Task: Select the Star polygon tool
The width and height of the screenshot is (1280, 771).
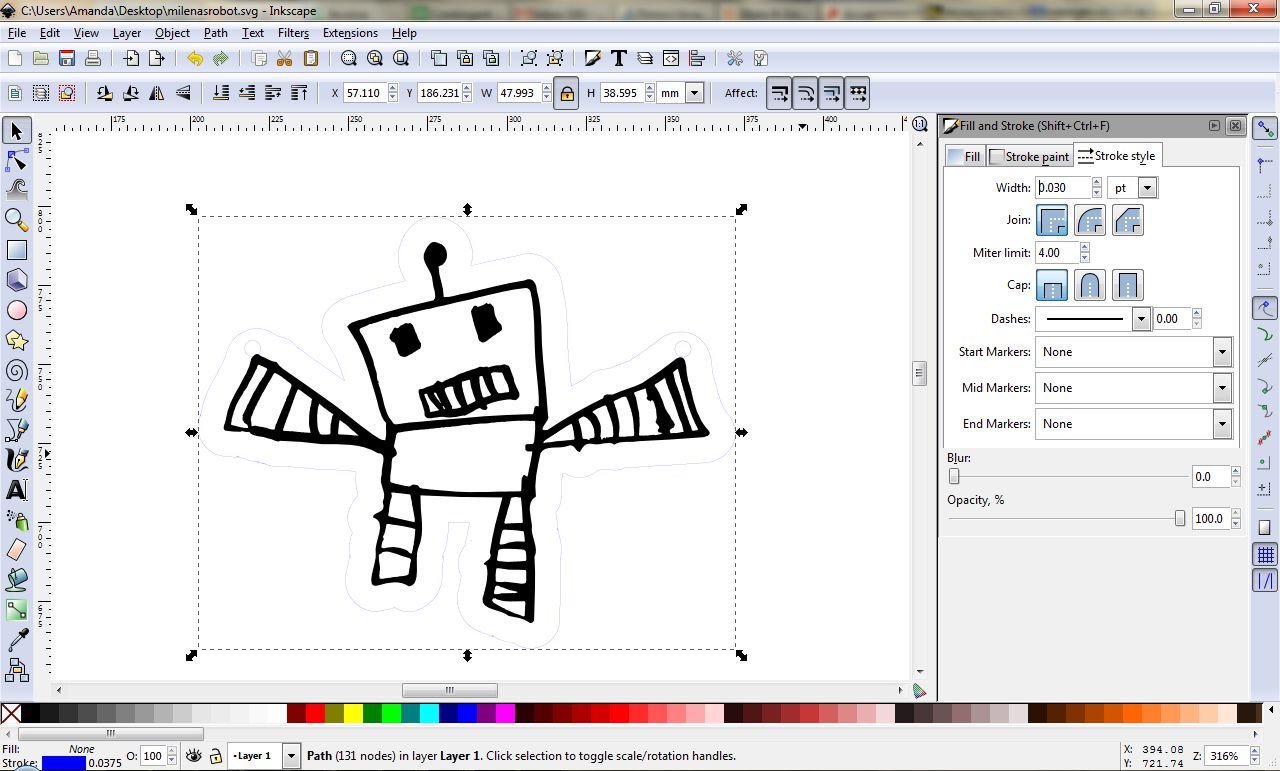Action: (16, 340)
